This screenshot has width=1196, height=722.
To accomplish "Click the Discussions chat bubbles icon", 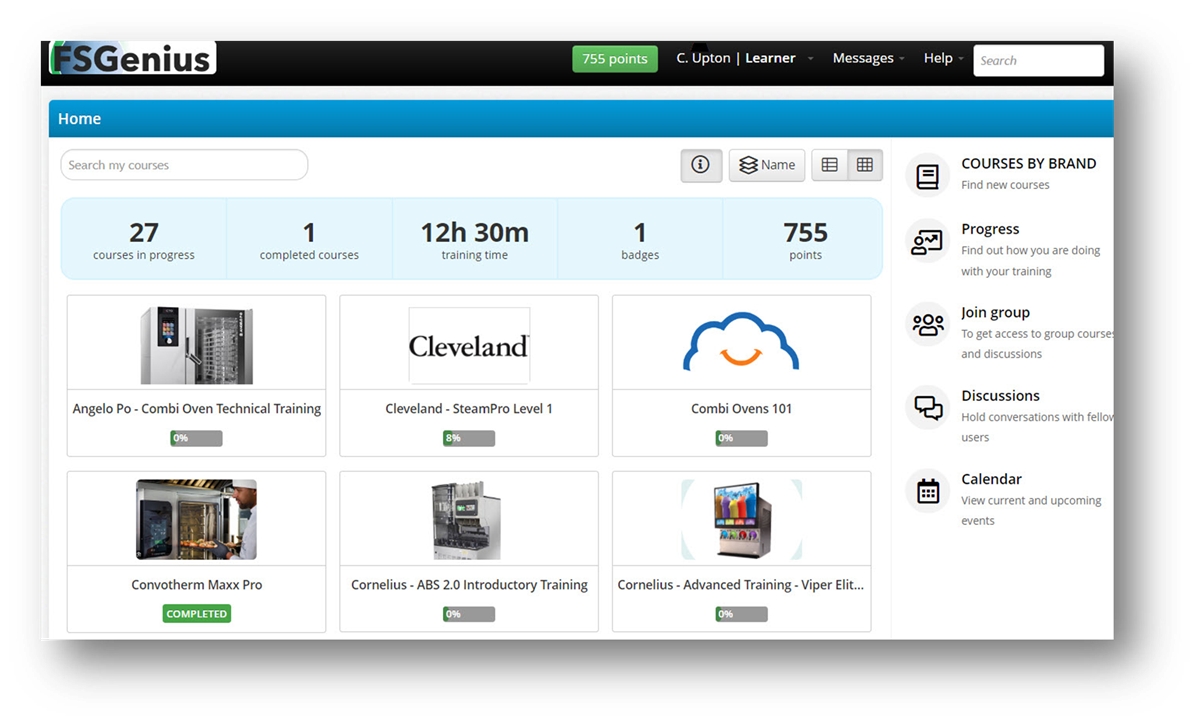I will pos(928,408).
